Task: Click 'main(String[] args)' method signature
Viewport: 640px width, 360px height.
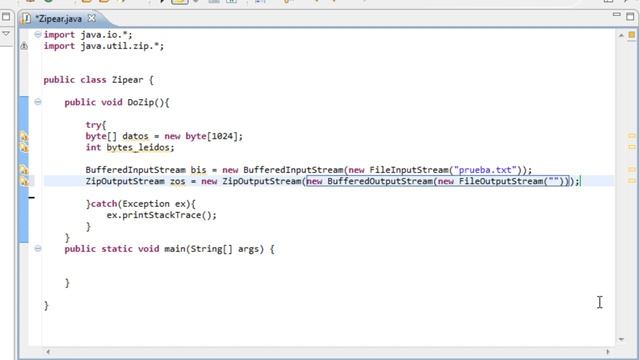Action: pos(214,249)
